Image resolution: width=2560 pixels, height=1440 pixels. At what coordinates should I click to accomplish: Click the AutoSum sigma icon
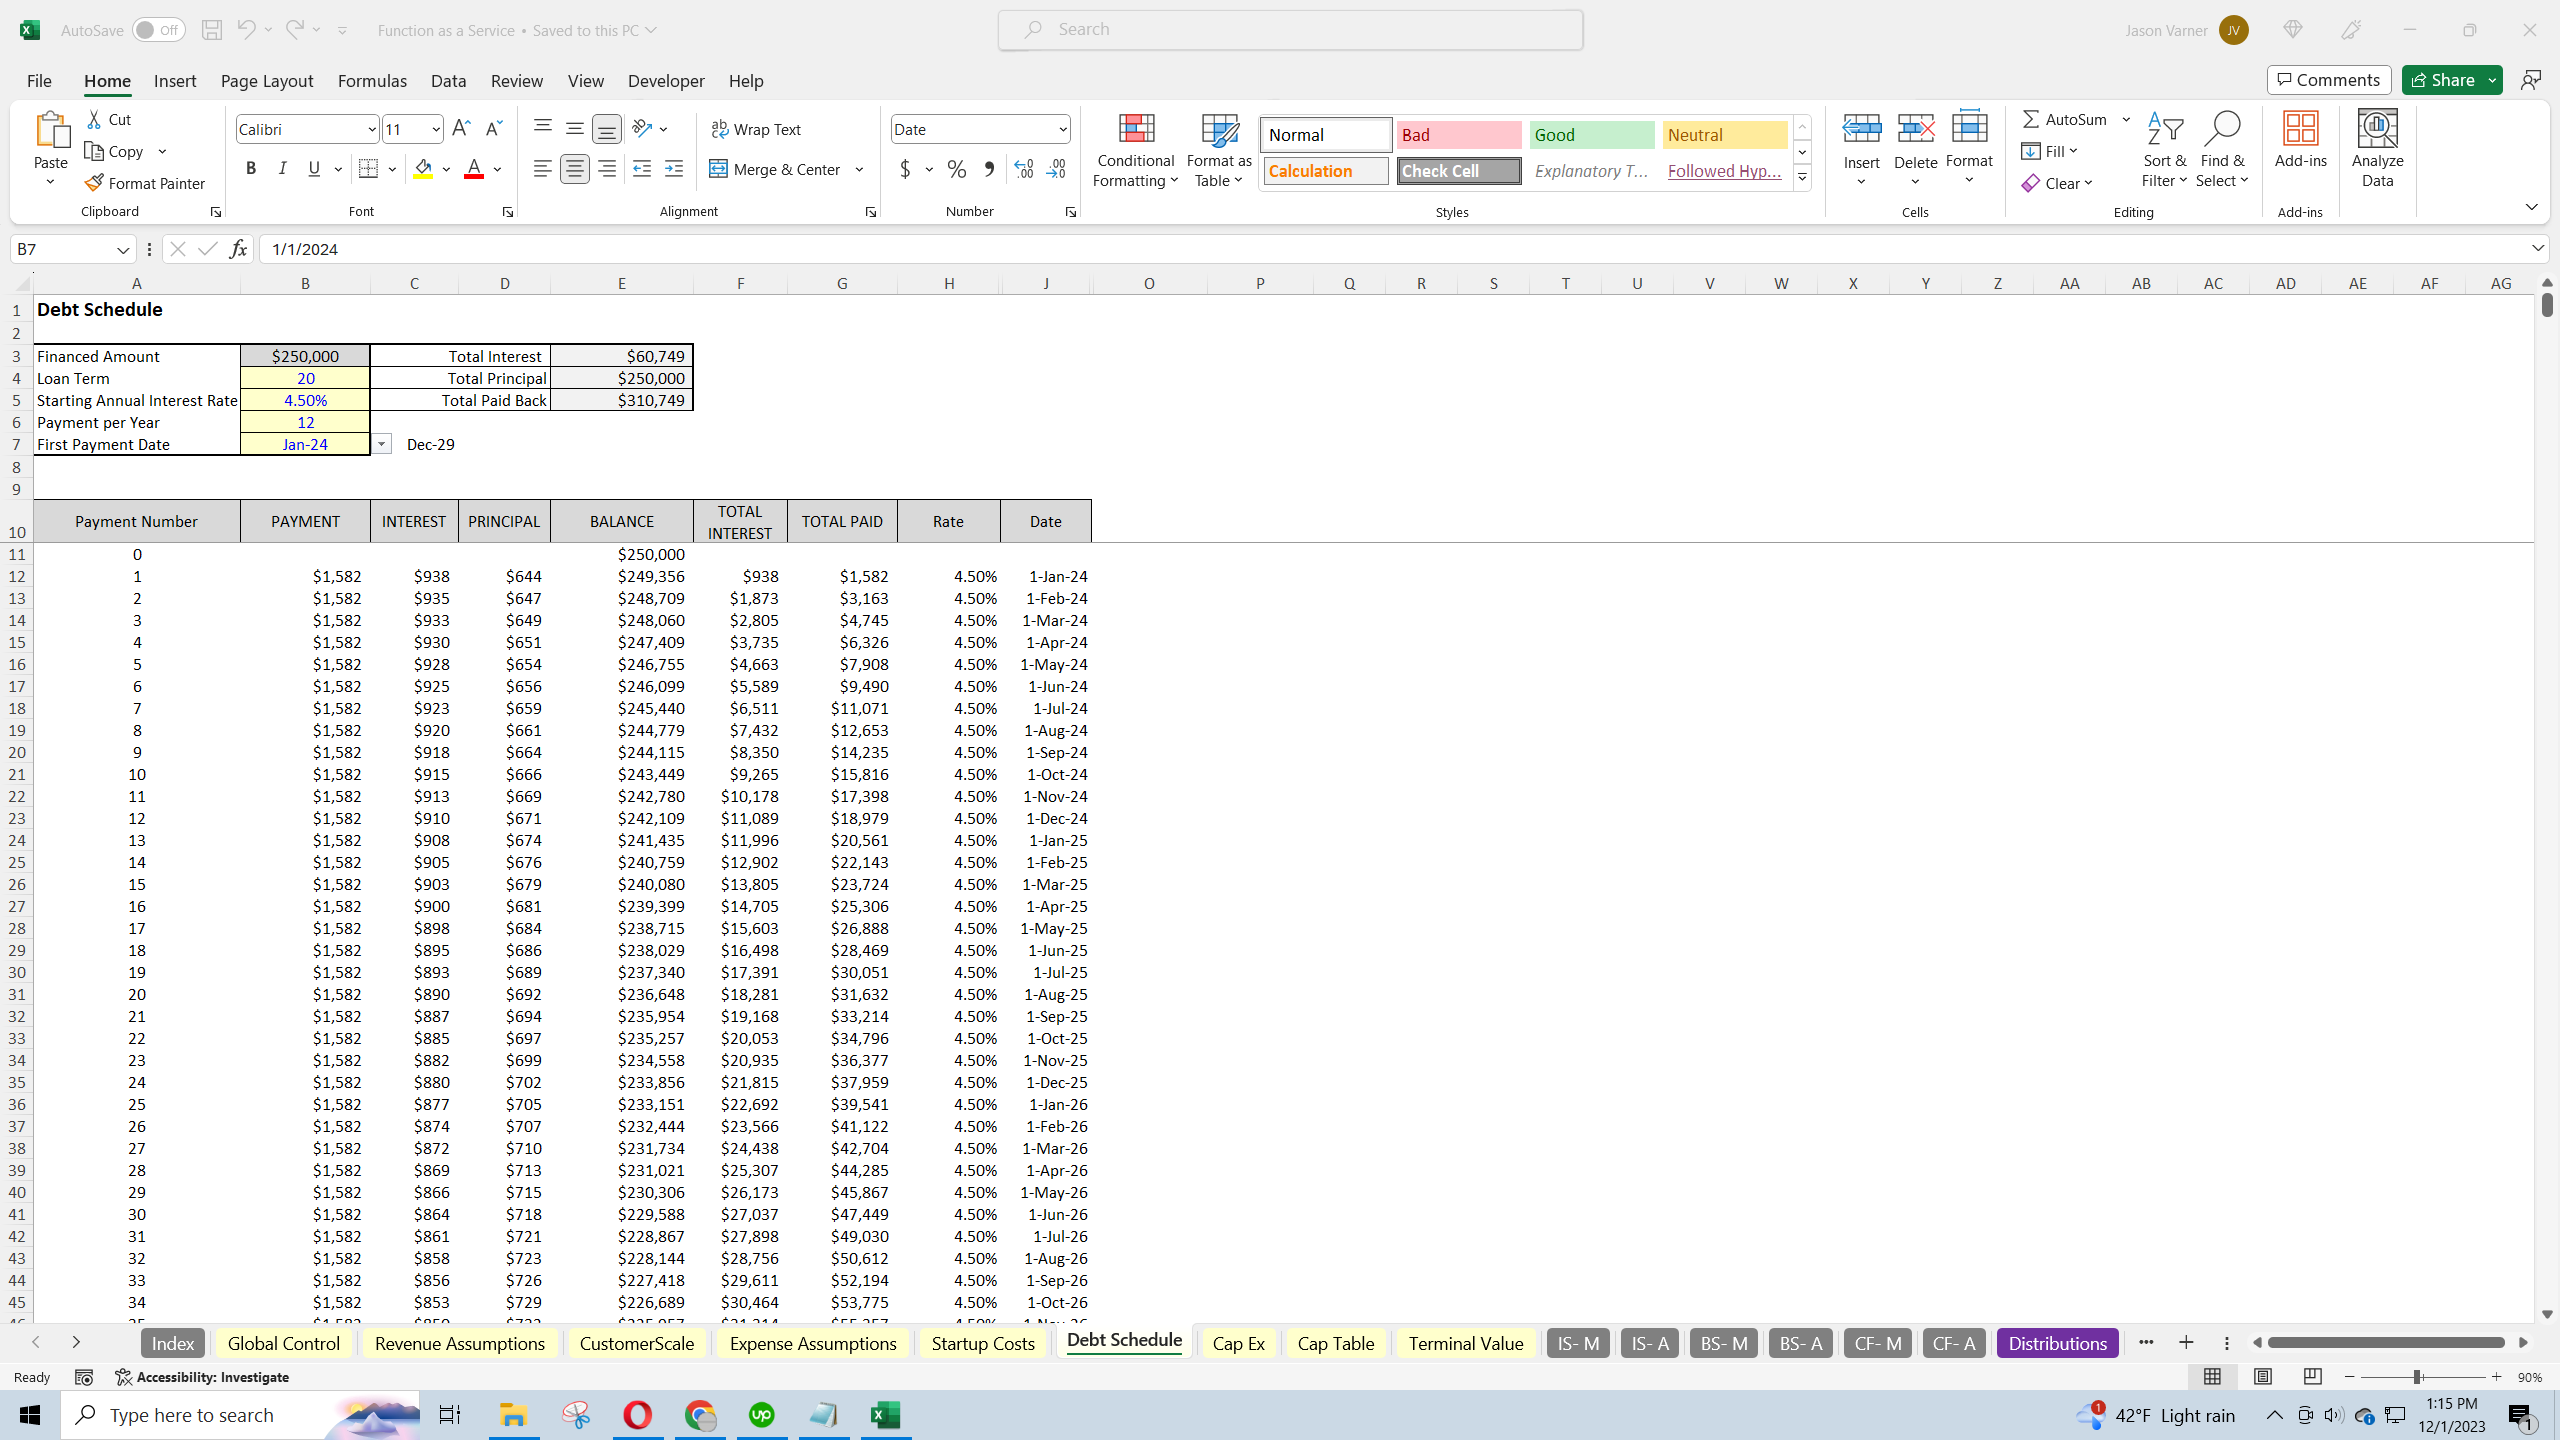[x=2031, y=119]
